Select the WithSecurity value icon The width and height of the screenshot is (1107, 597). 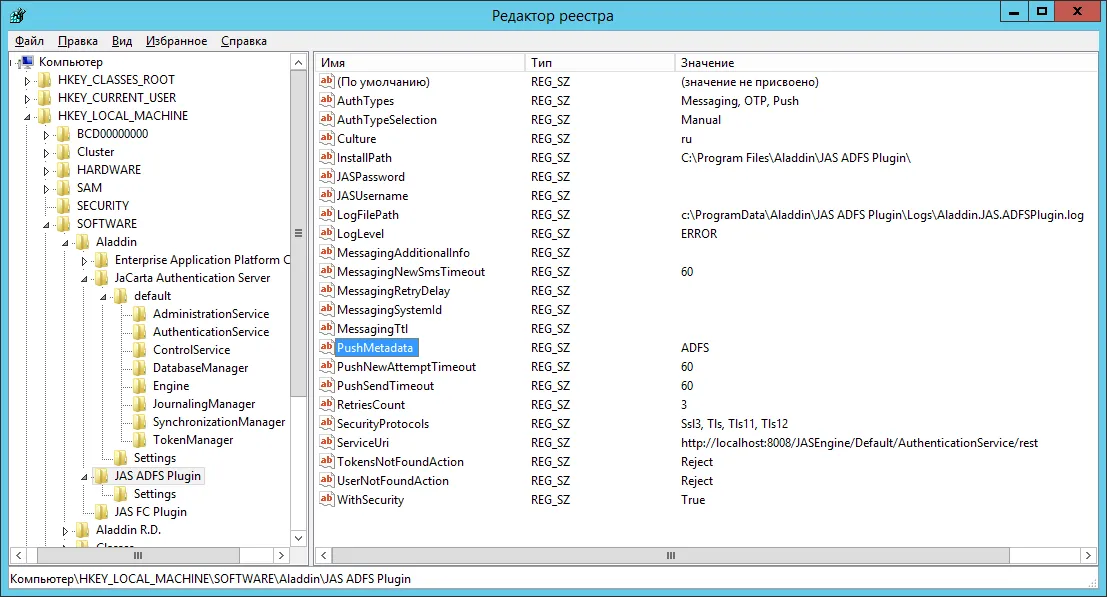pos(326,499)
